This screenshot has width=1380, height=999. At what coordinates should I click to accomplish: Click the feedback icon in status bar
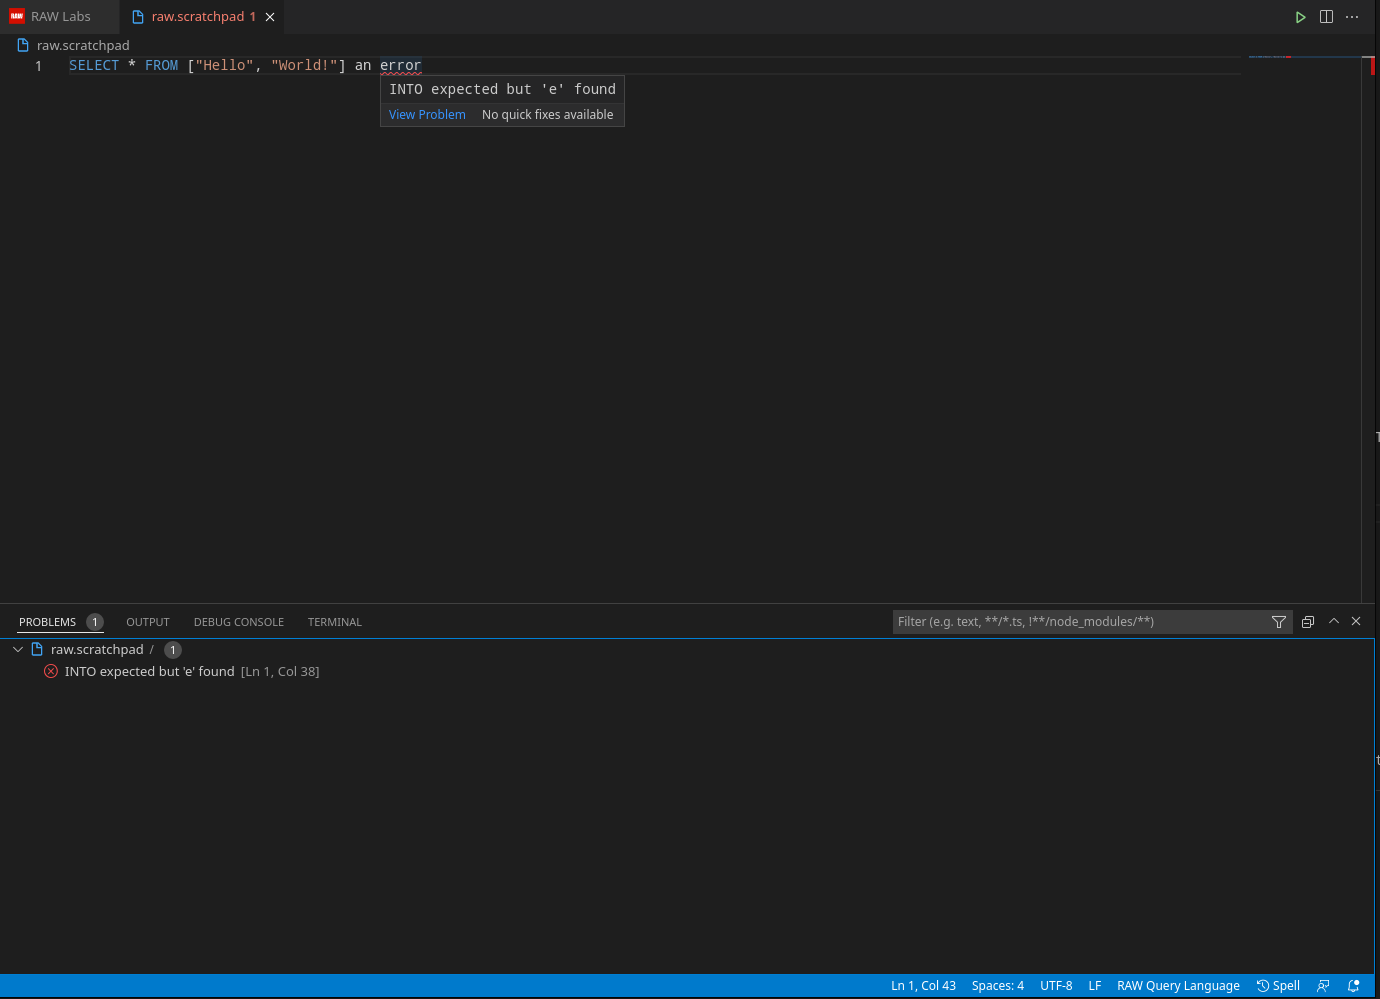tap(1323, 986)
